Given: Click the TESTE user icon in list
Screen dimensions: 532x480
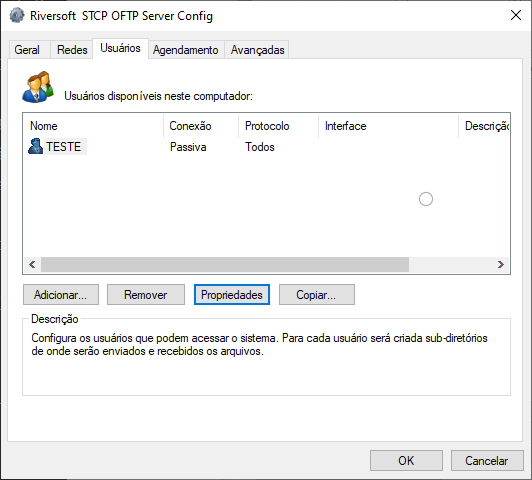Looking at the screenshot, I should point(35,147).
